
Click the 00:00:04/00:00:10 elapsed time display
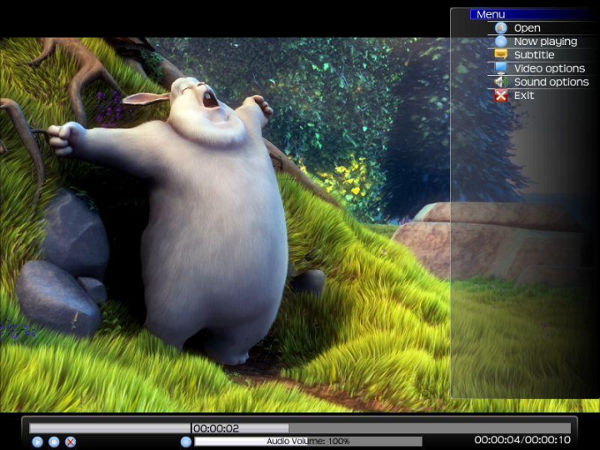522,440
